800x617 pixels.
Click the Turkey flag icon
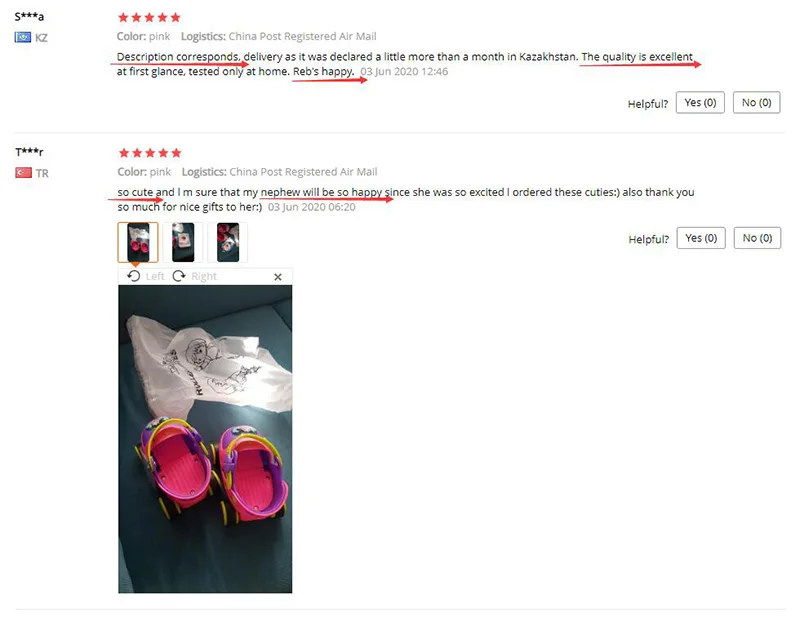point(23,173)
